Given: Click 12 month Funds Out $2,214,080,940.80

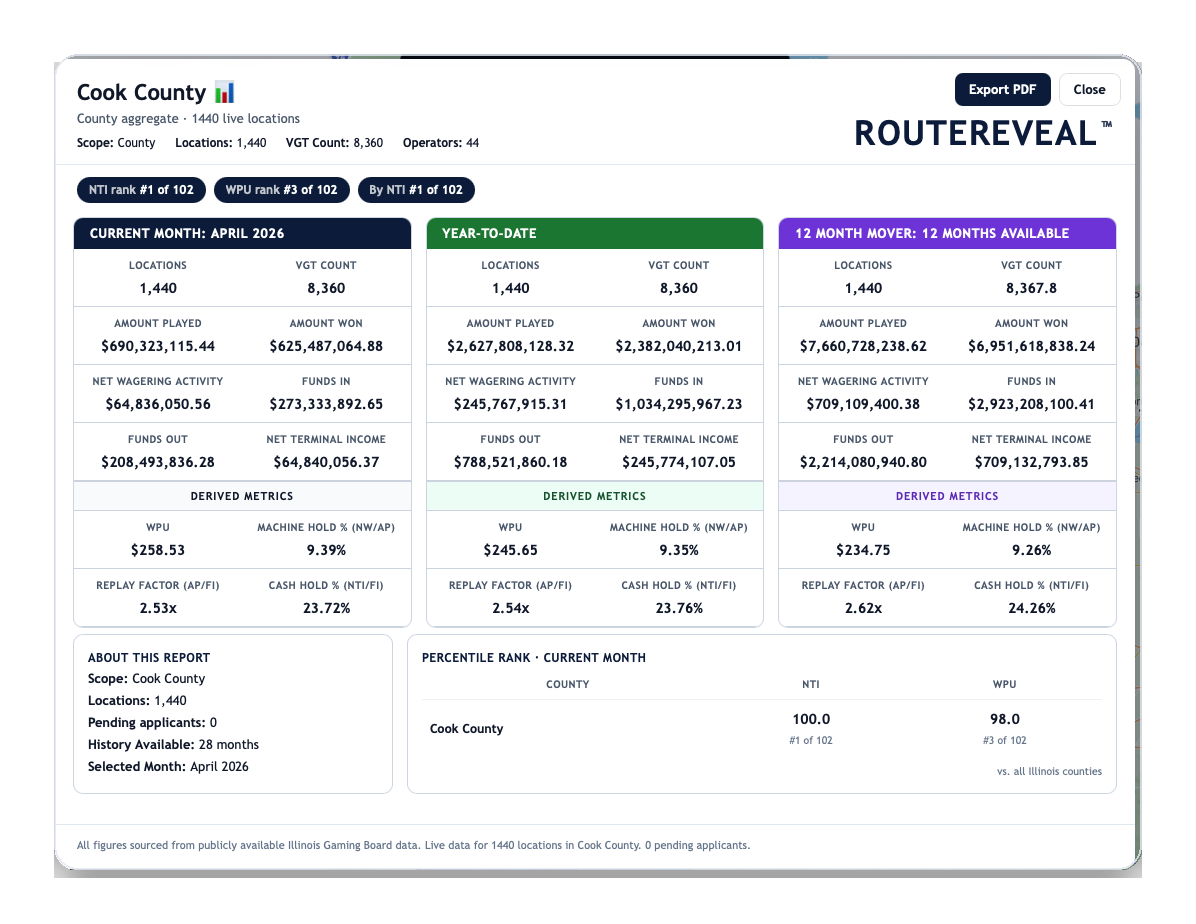Looking at the screenshot, I should (x=863, y=462).
